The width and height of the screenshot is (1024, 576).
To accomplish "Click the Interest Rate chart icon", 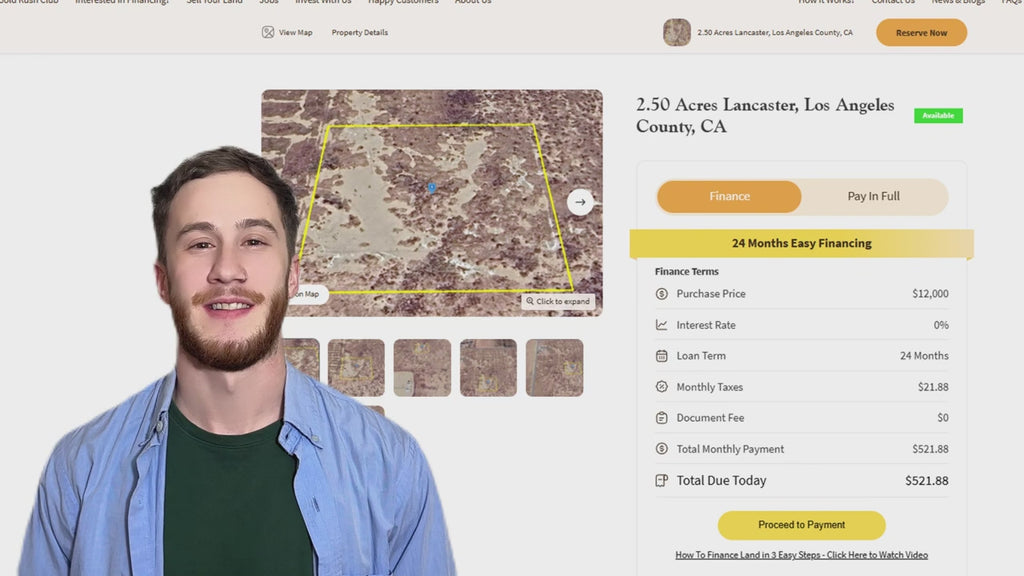I will (x=661, y=325).
